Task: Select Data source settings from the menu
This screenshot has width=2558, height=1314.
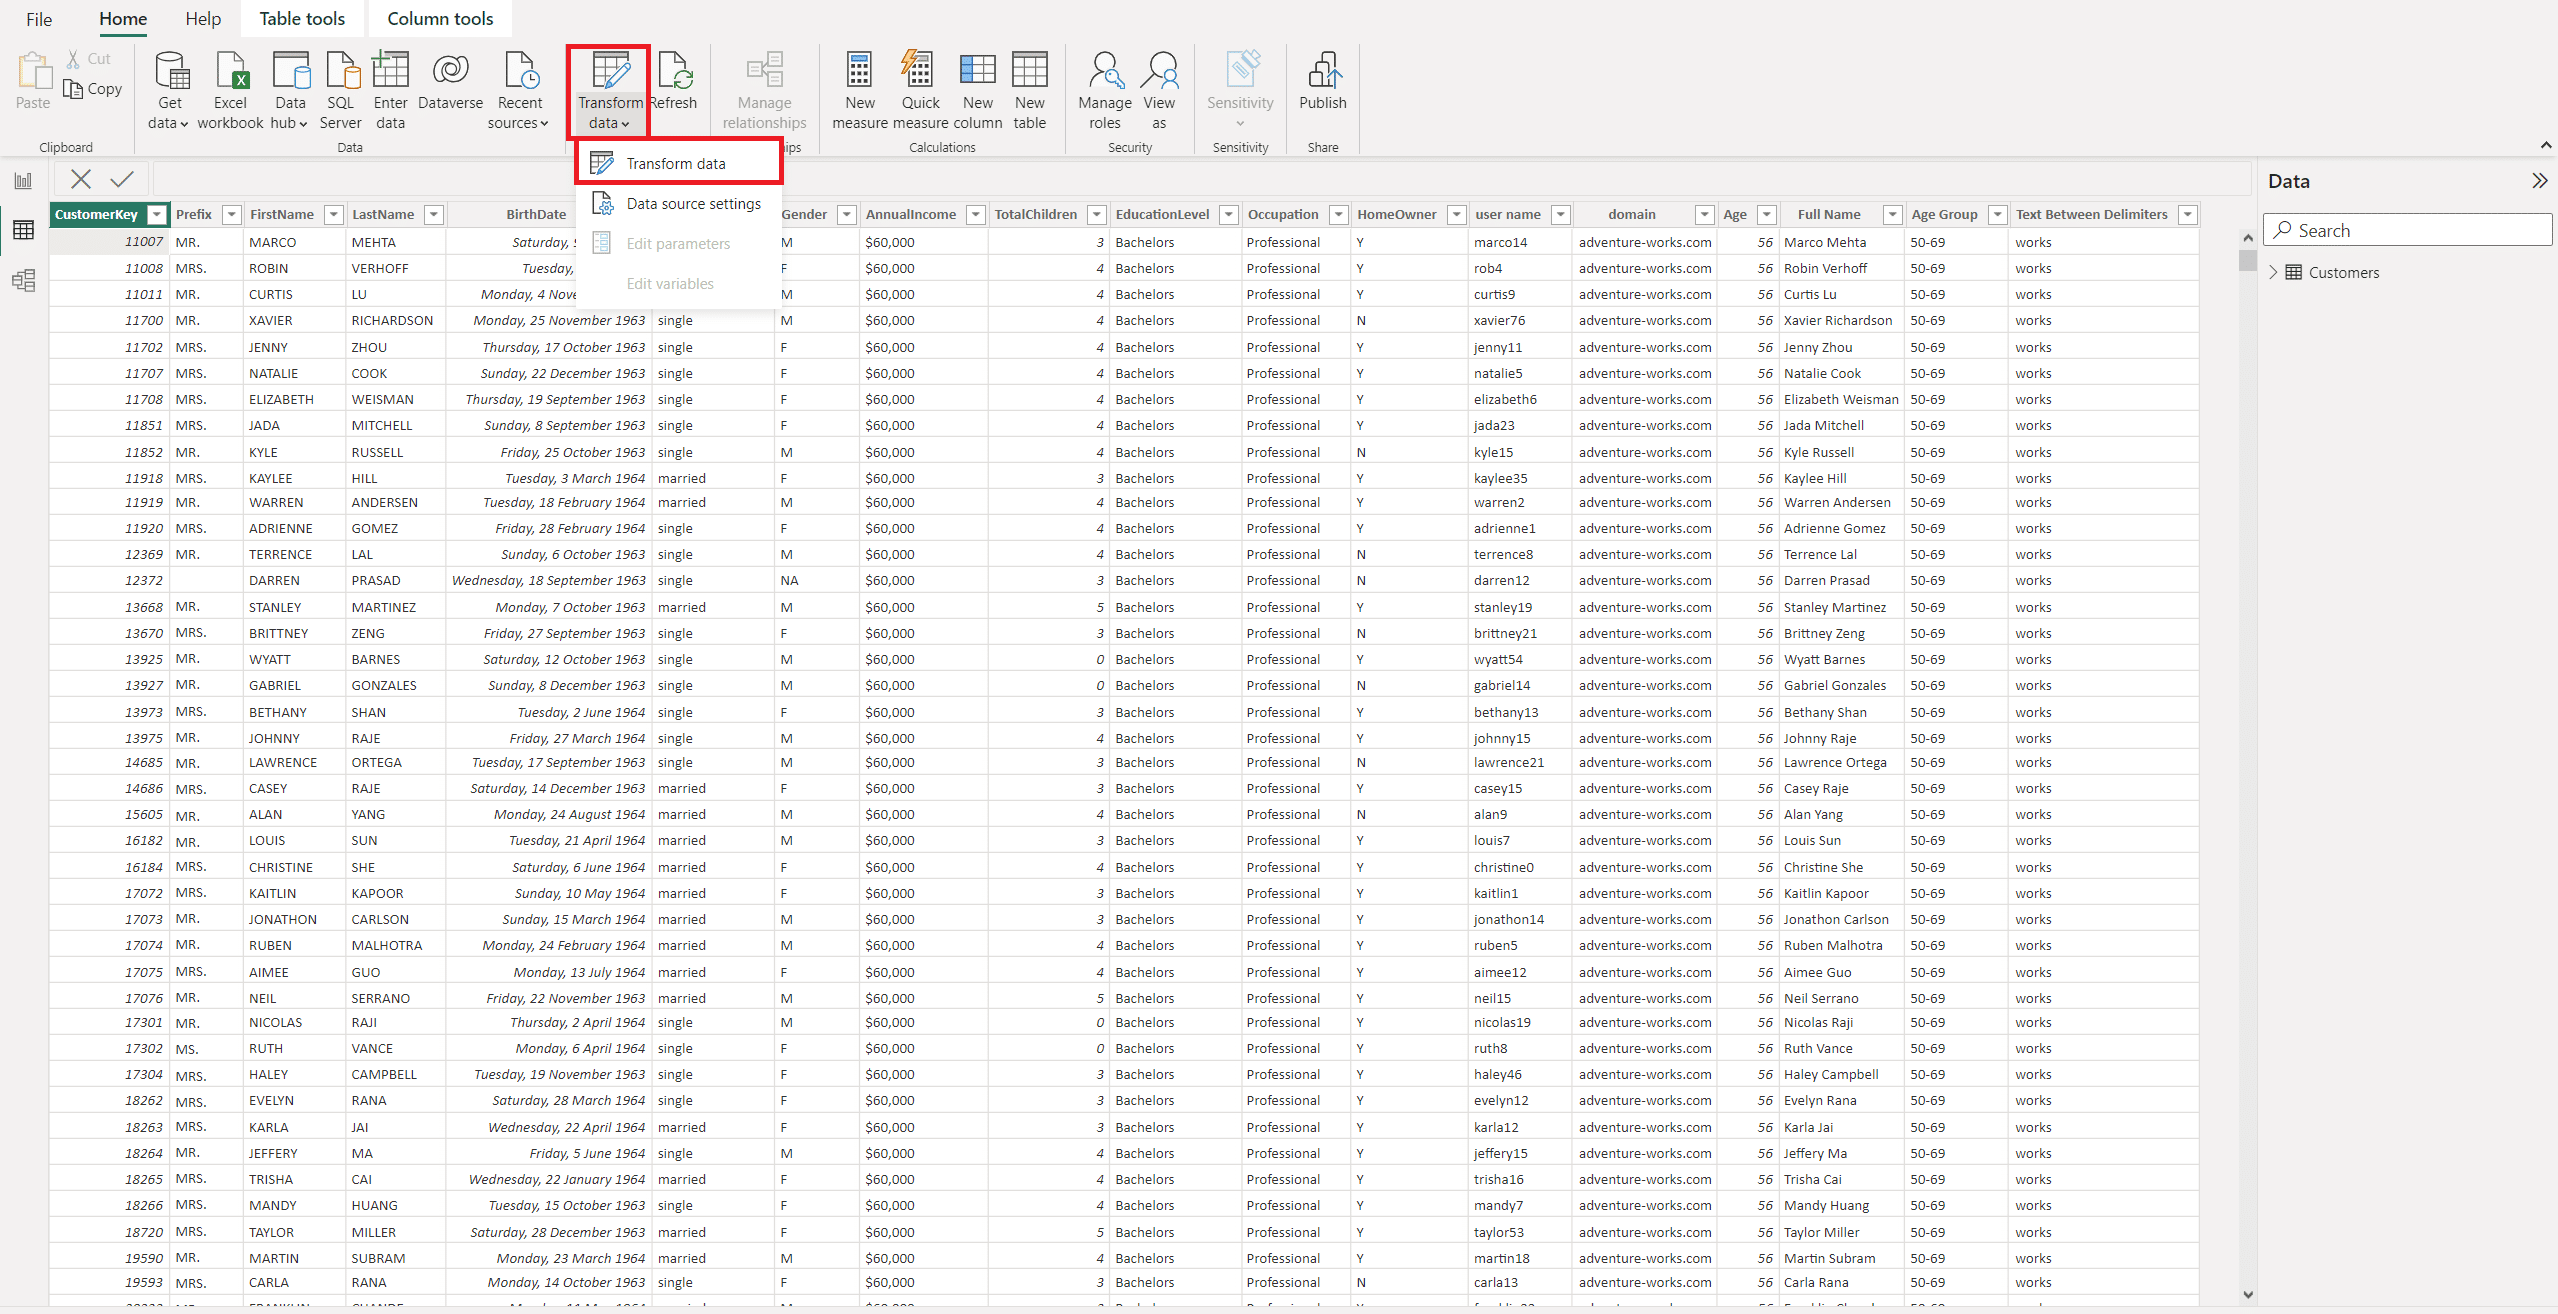Action: pyautogui.click(x=692, y=203)
